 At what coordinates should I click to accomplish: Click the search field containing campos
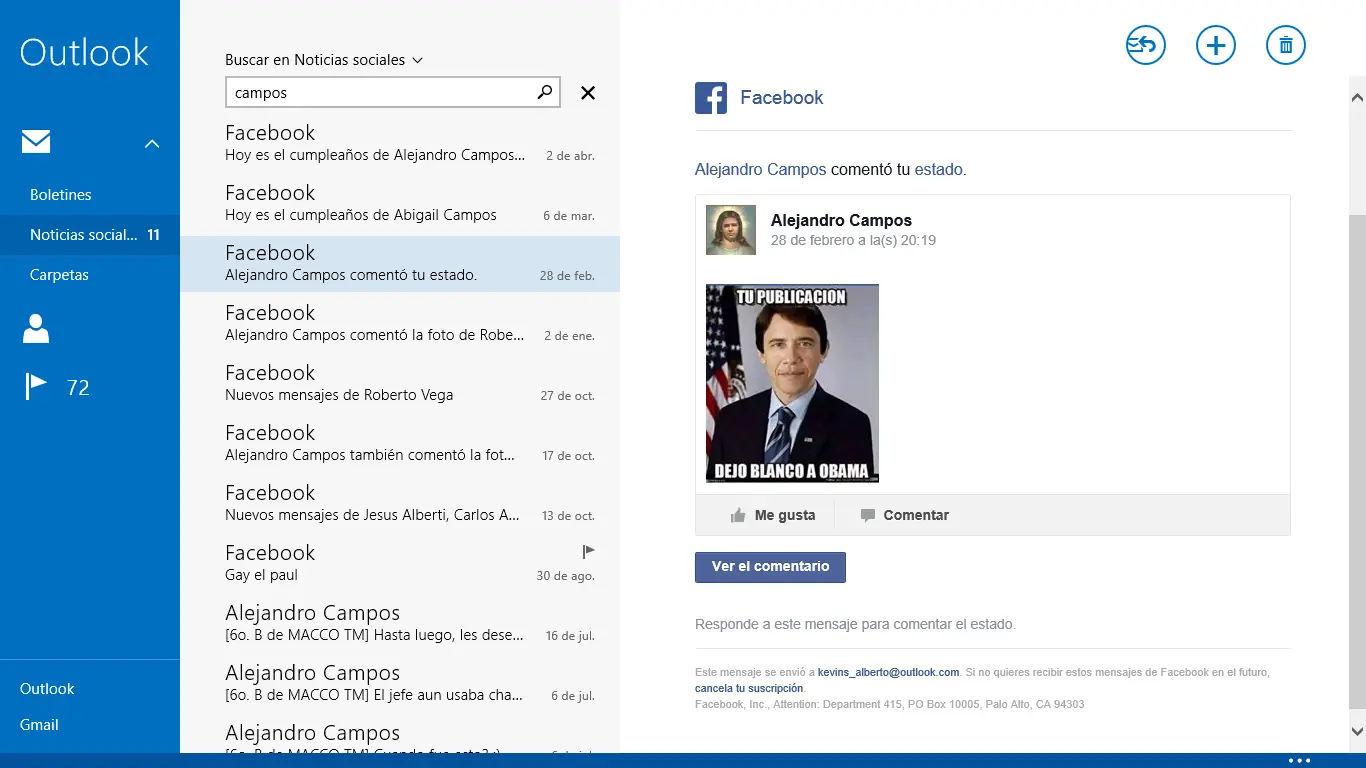[x=392, y=93]
